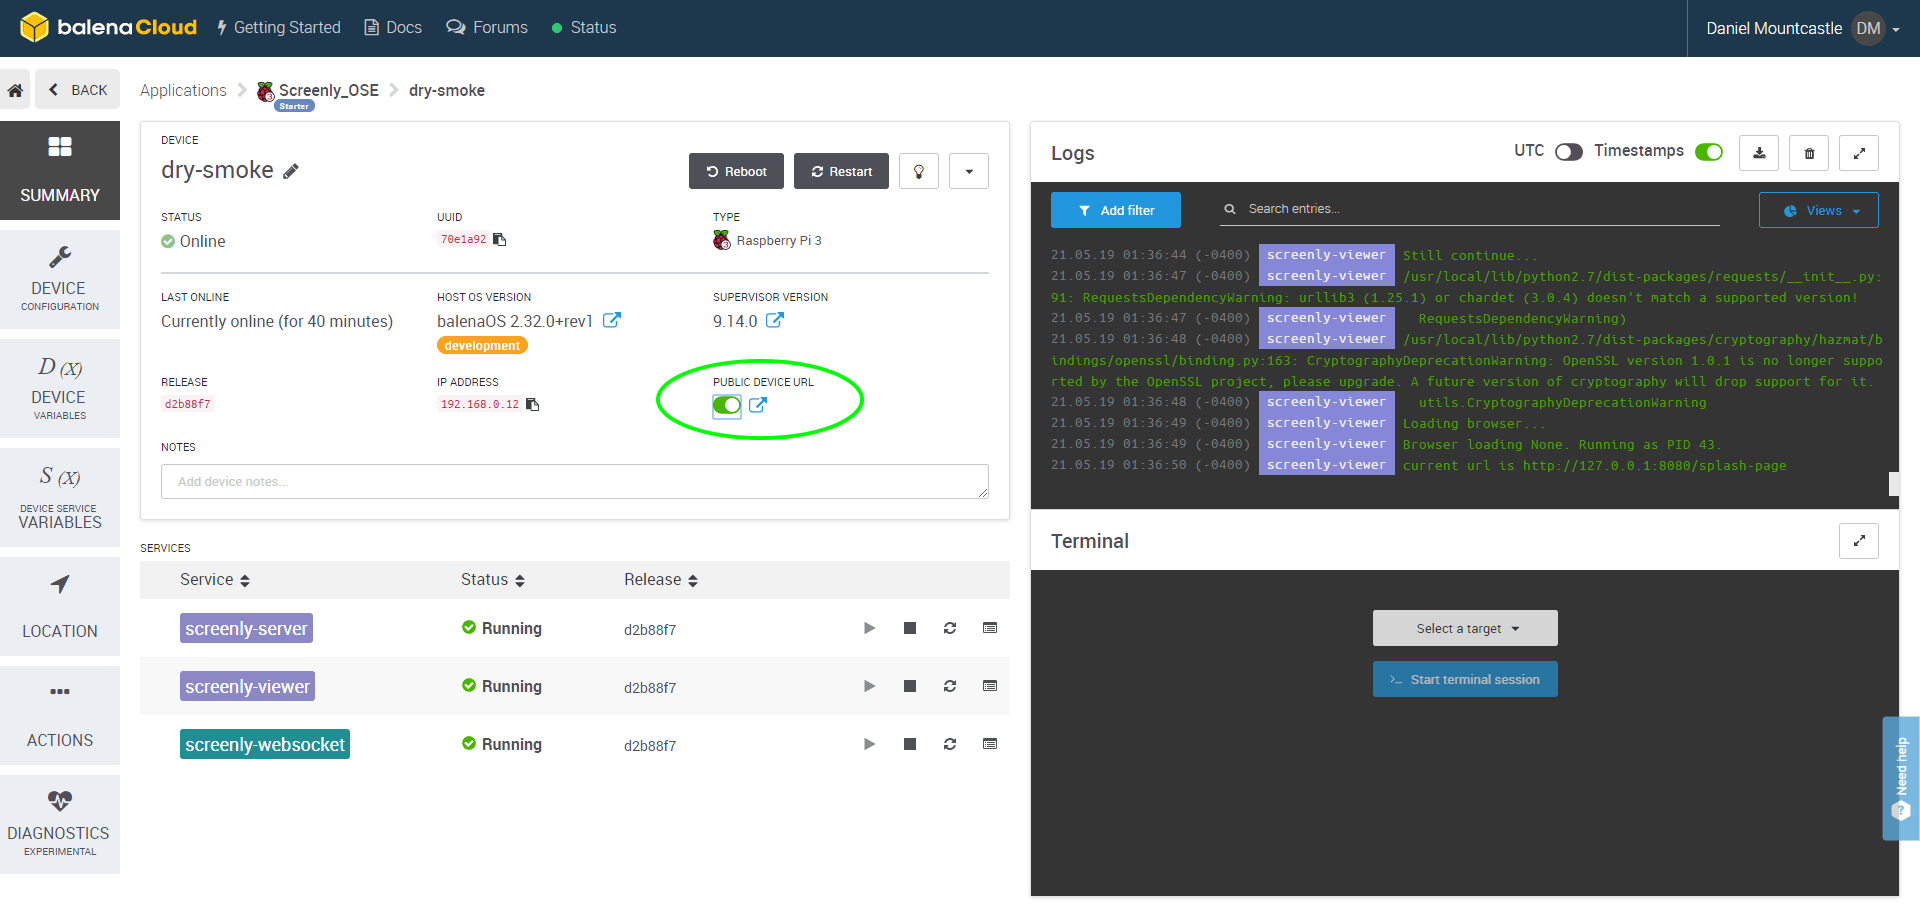Viewport: 1920px width, 913px height.
Task: Clear logs with the trash icon
Action: [1809, 153]
